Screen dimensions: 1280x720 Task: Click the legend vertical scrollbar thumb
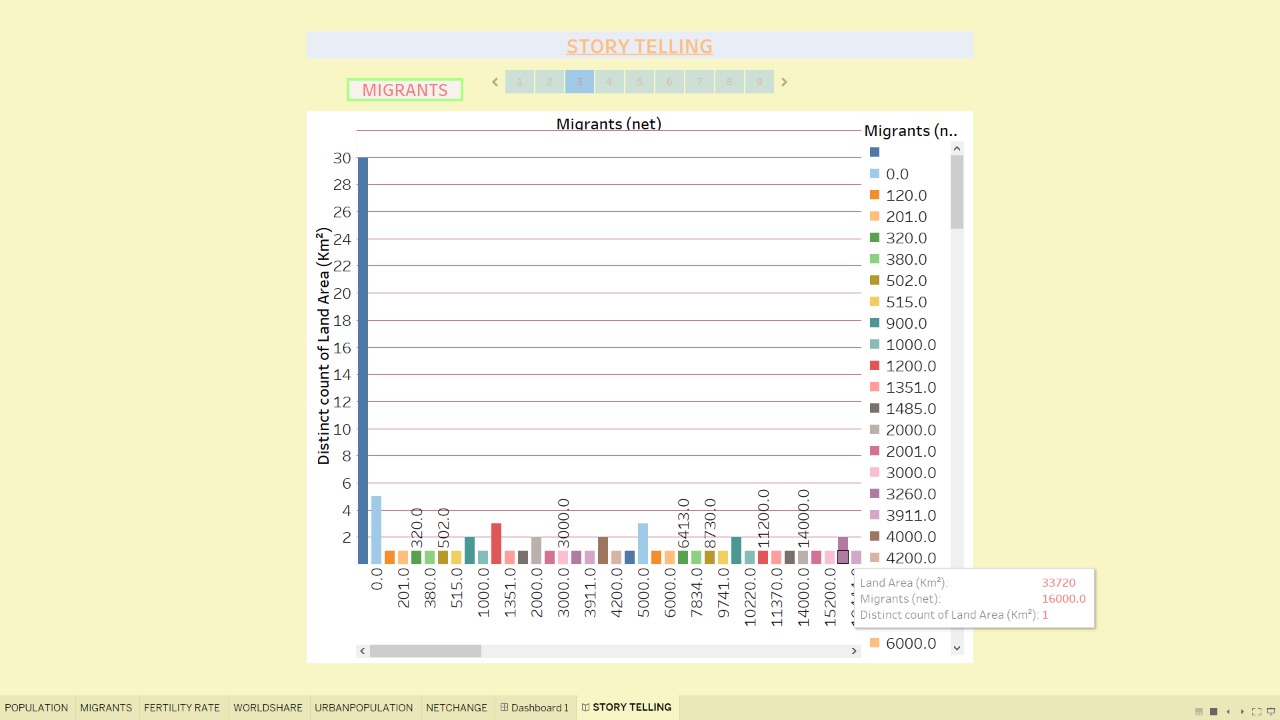click(957, 191)
